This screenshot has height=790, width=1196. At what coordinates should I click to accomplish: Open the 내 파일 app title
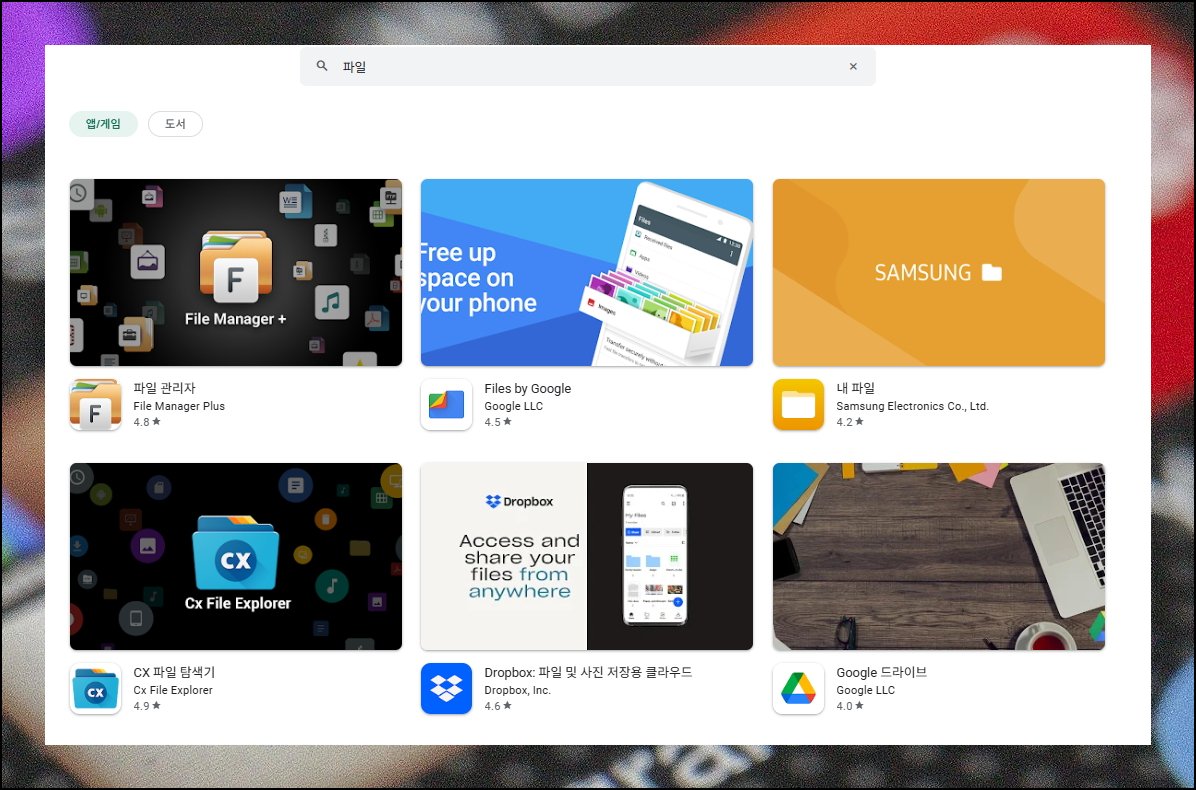tap(855, 388)
